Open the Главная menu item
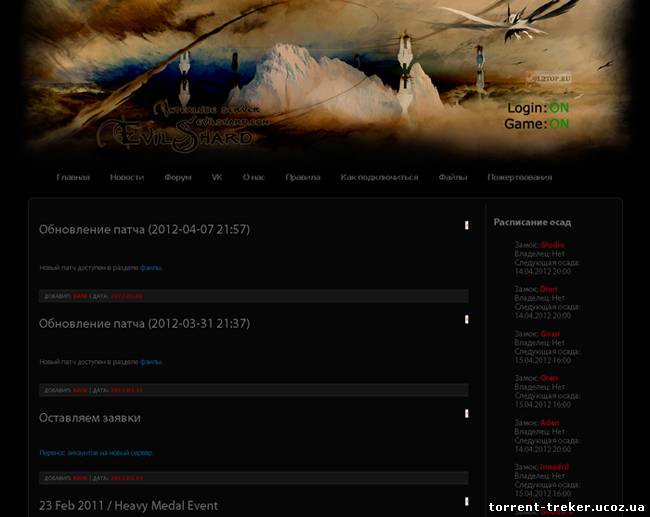650x517 pixels. (x=73, y=177)
